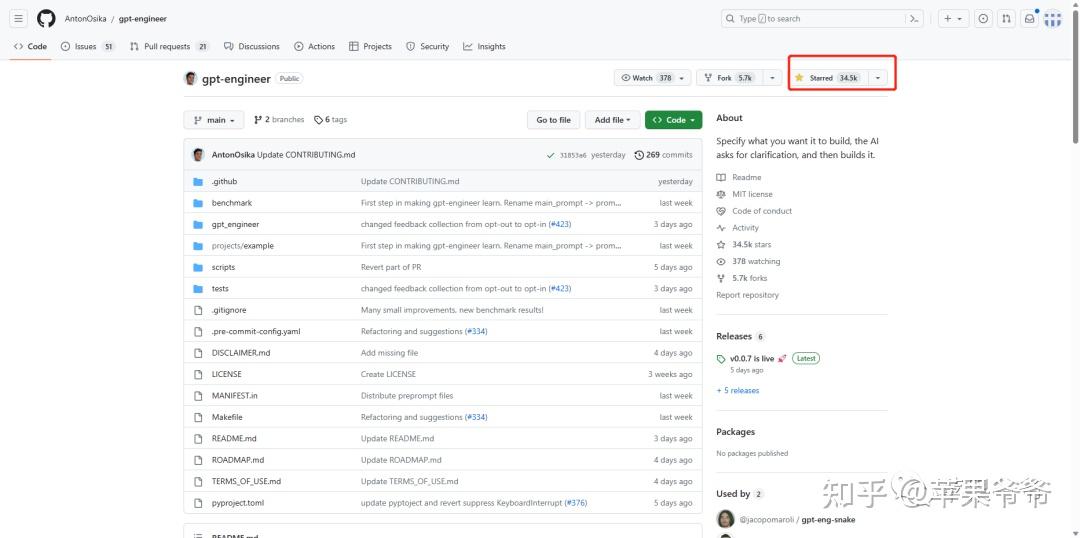
Task: Fork the repository with Fork button
Action: click(x=730, y=78)
